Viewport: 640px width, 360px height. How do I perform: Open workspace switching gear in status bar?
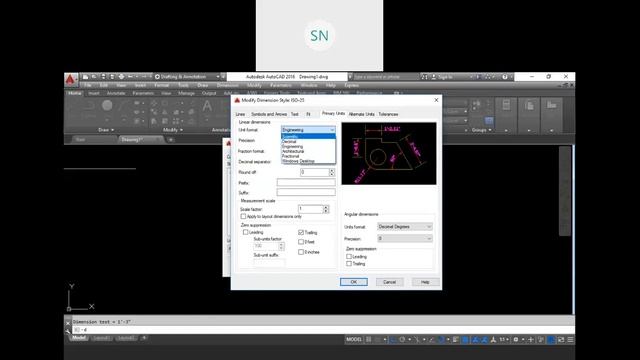coord(516,340)
